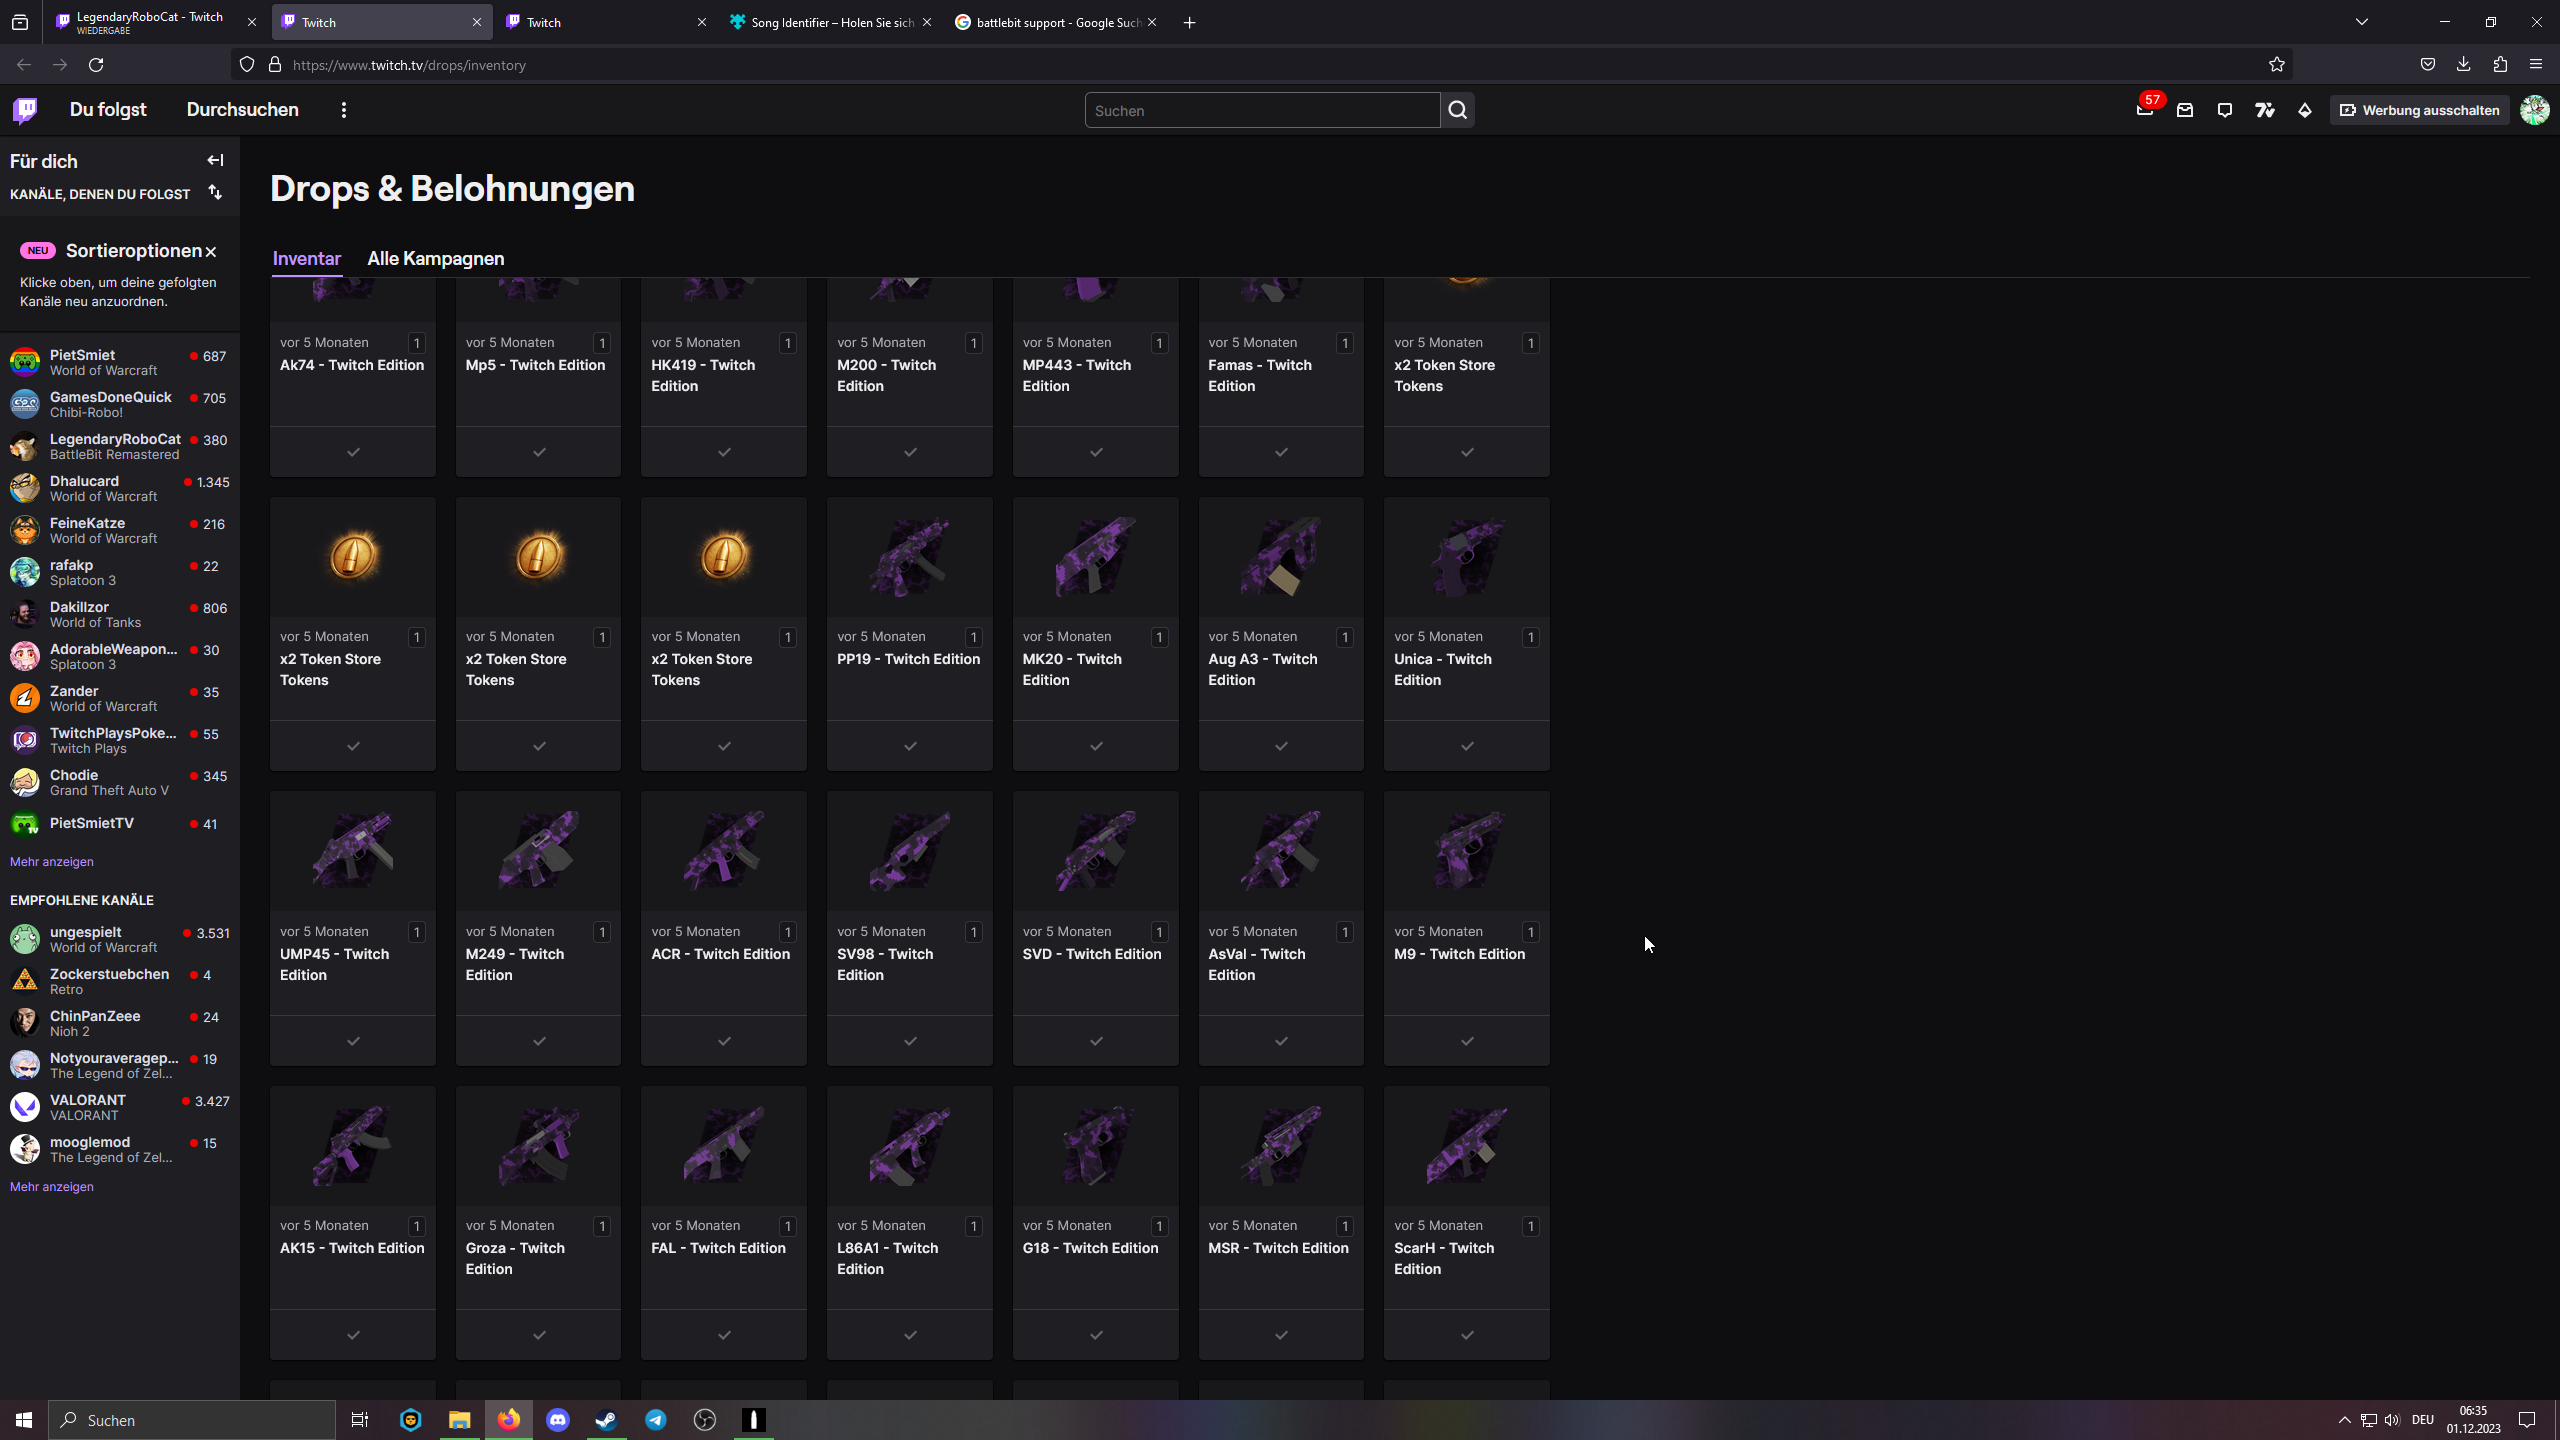Click the search magnifier button
Image resolution: width=2560 pixels, height=1440 pixels.
(x=1458, y=110)
